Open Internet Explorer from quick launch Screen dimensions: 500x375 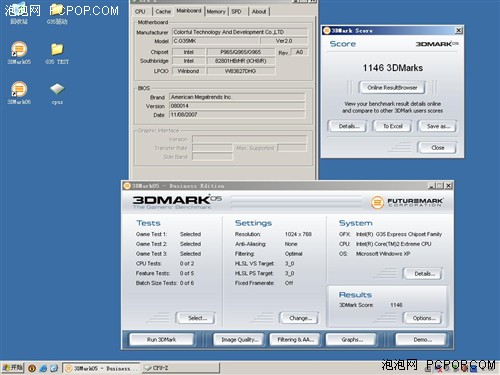click(x=43, y=368)
